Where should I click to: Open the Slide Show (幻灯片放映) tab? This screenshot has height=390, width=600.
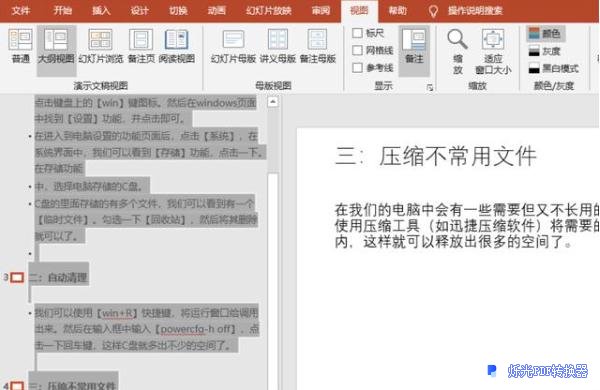tap(269, 10)
